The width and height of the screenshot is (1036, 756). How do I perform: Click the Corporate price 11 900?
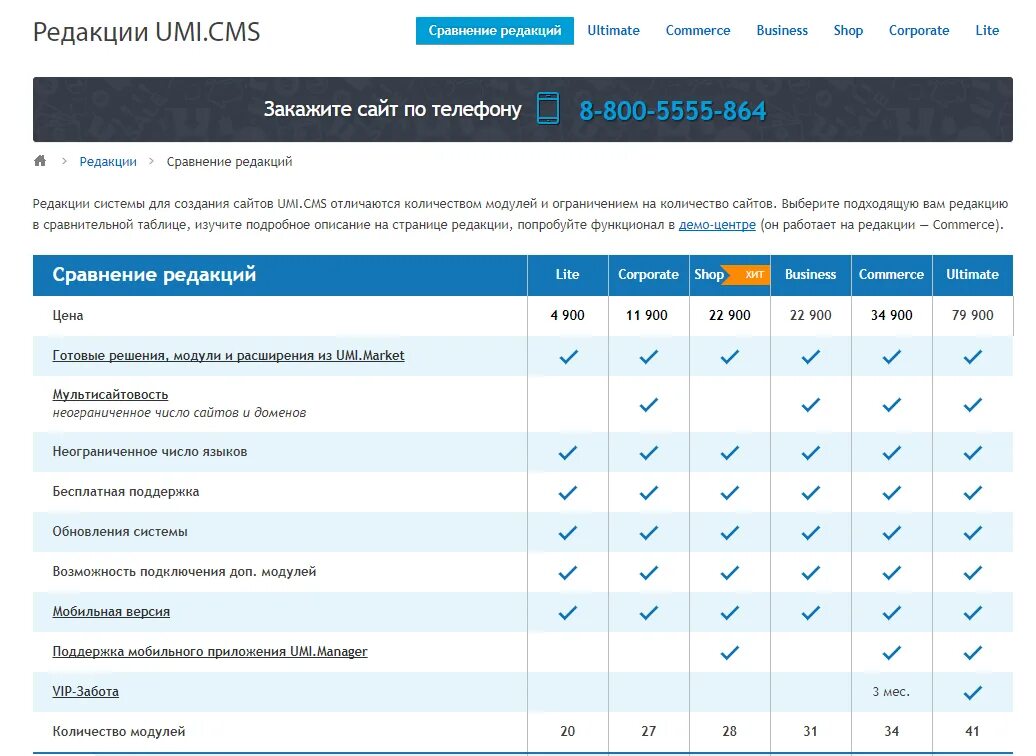pyautogui.click(x=647, y=315)
